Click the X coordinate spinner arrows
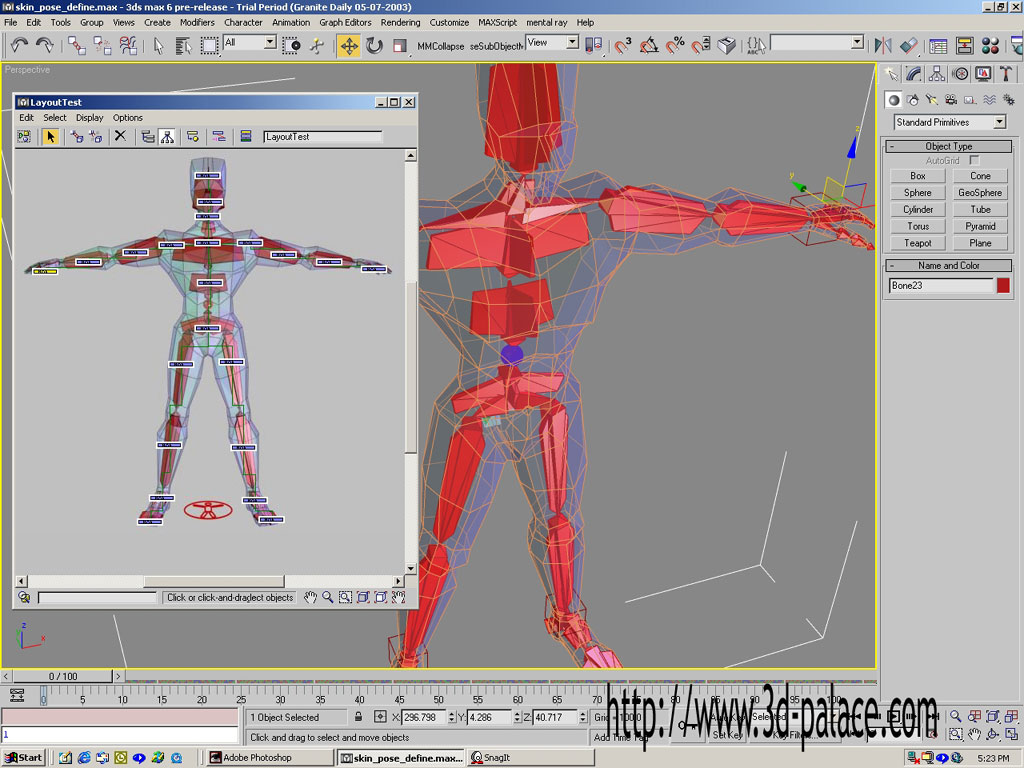Image resolution: width=1024 pixels, height=768 pixels. pyautogui.click(x=451, y=717)
